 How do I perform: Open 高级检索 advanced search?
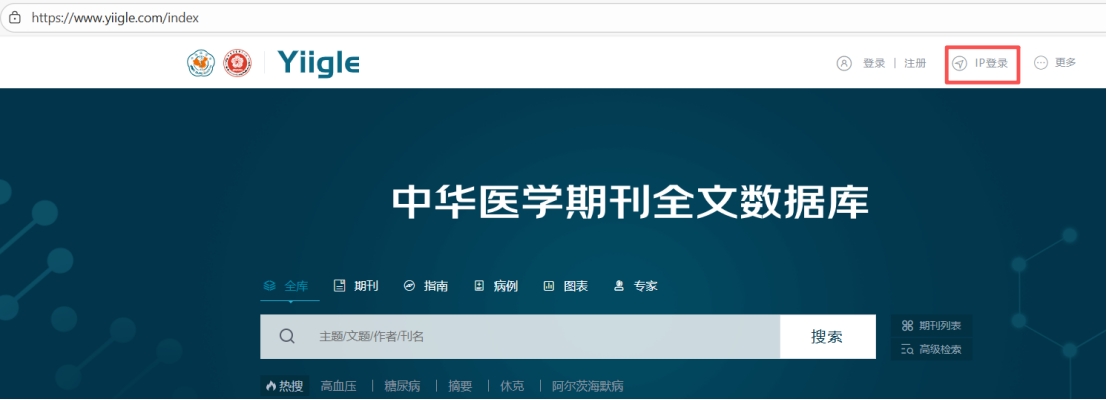[930, 349]
